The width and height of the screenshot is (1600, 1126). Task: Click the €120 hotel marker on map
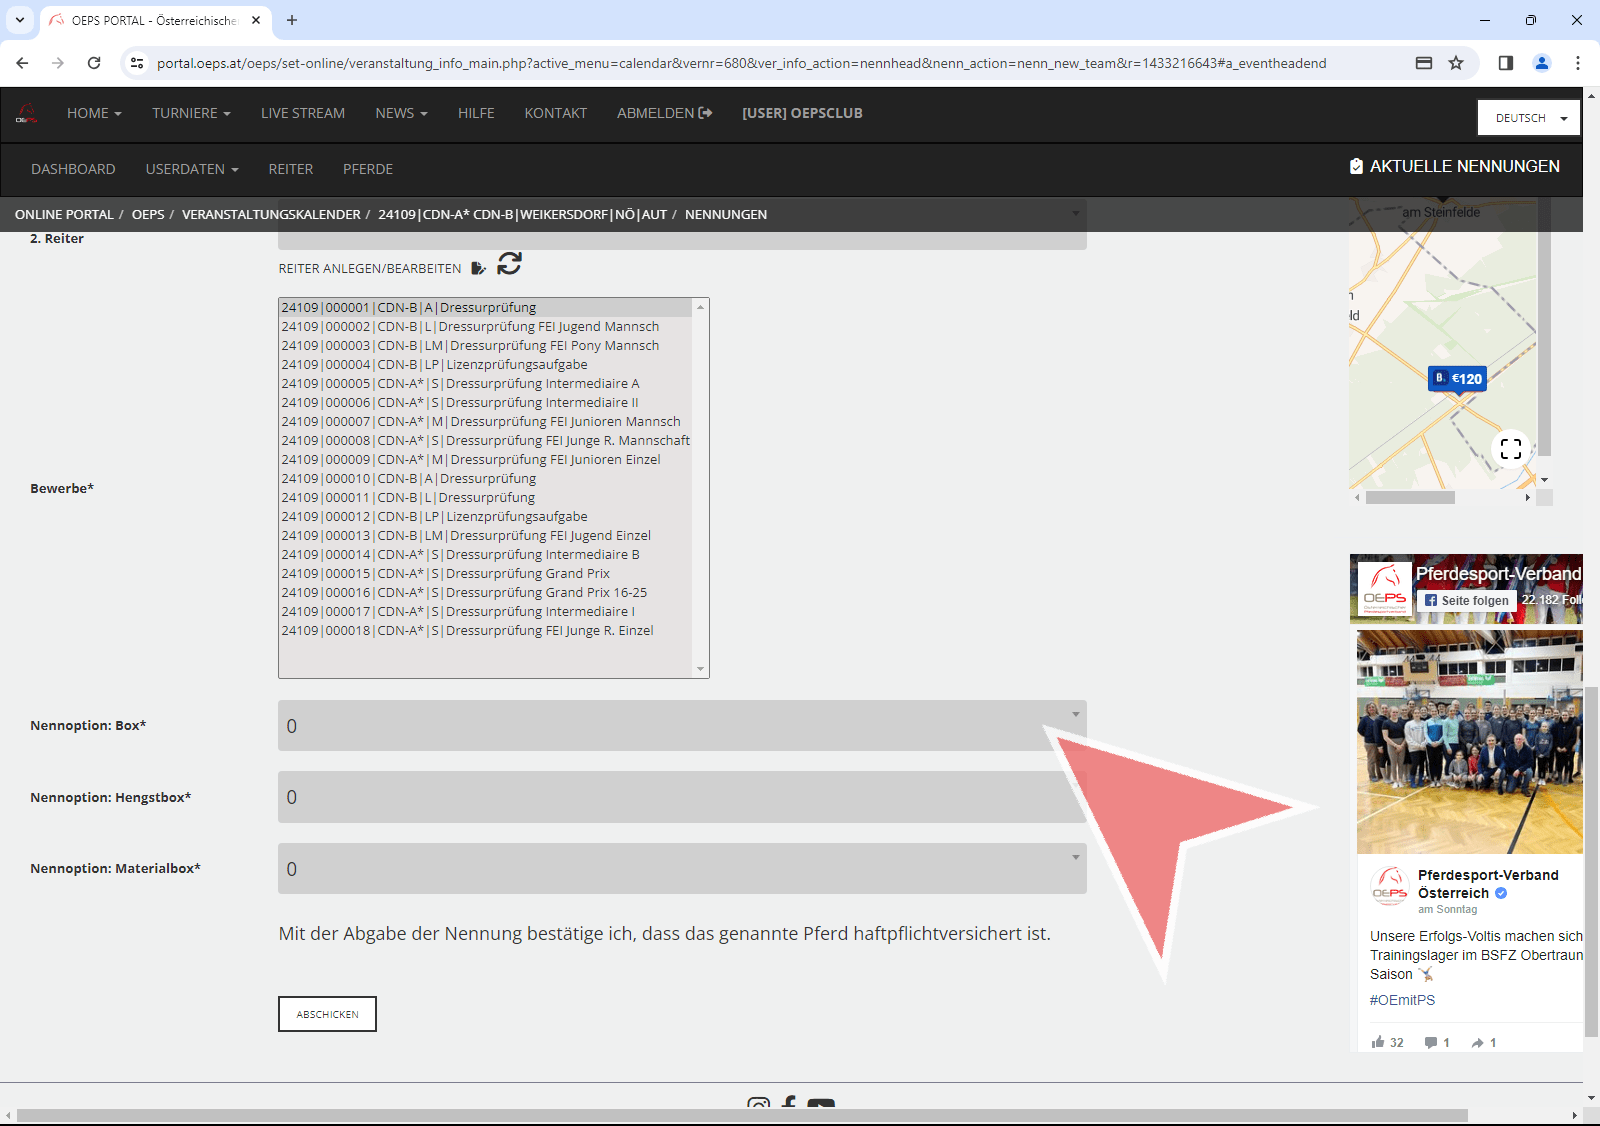point(1458,379)
